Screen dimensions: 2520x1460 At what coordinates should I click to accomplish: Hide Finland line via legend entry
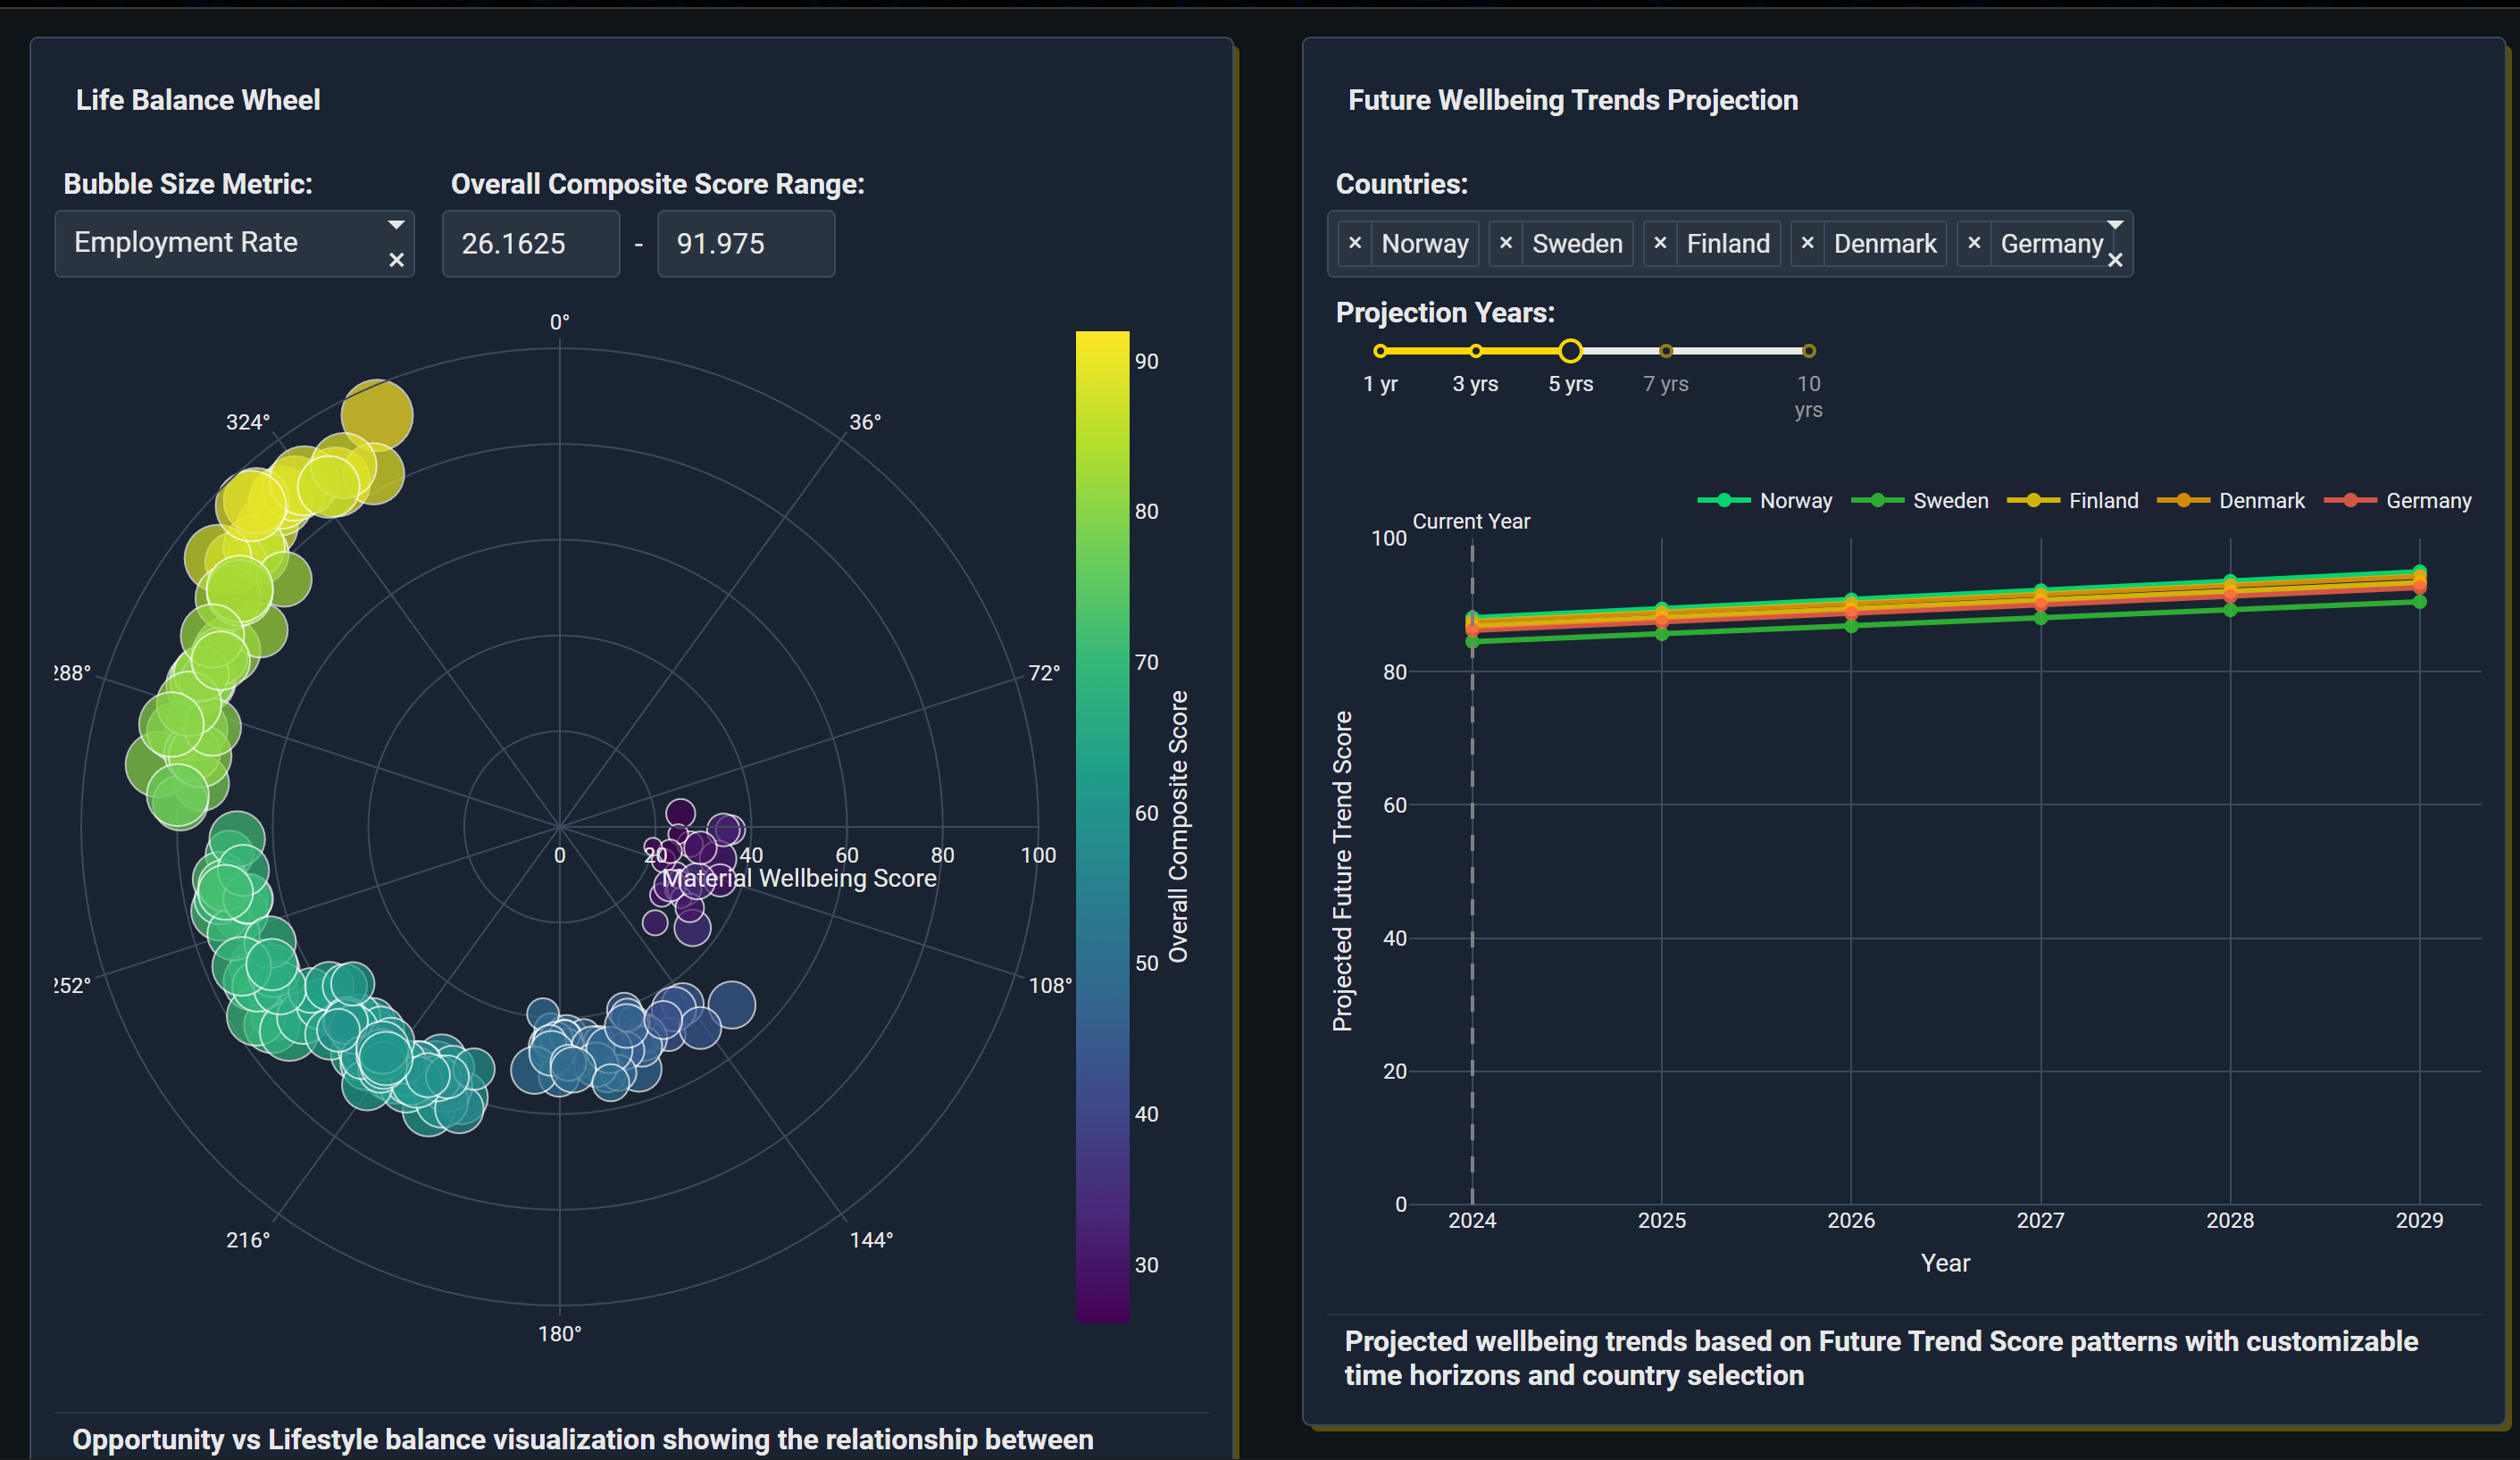coord(2102,501)
